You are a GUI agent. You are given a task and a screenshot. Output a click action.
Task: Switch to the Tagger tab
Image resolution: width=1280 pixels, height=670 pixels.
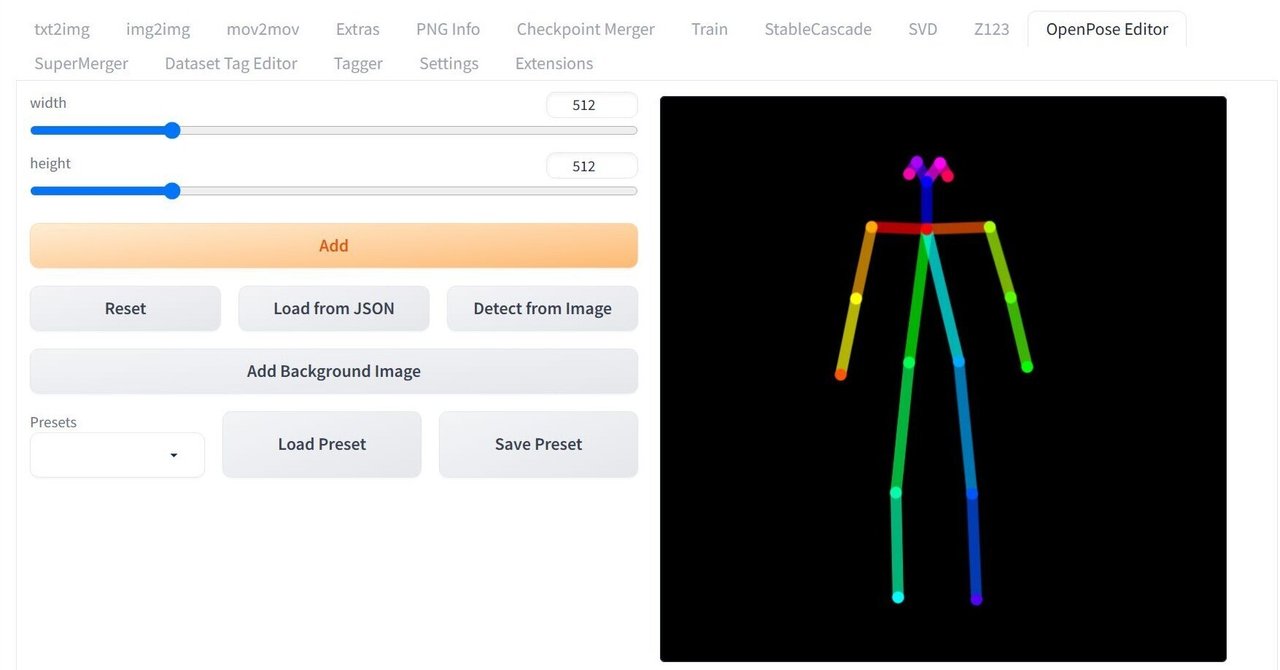click(357, 63)
